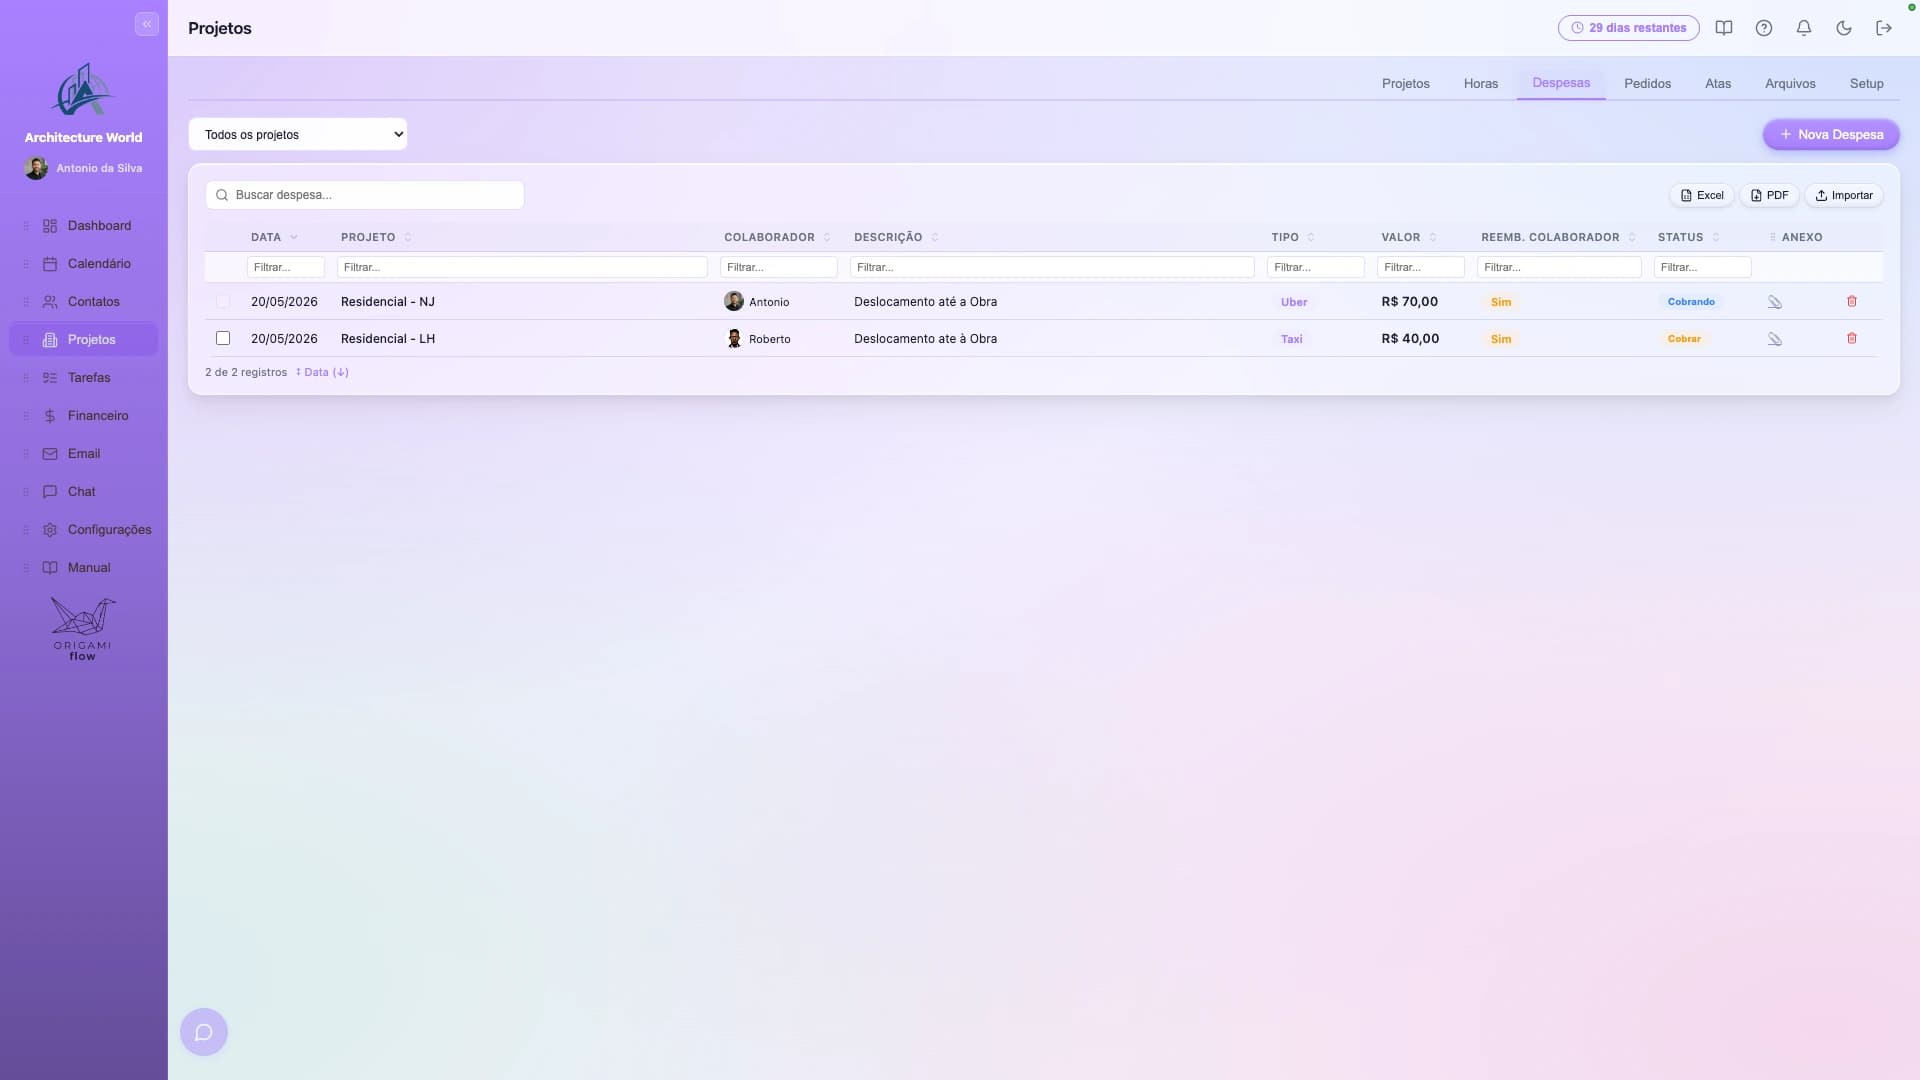Screen dimensions: 1920x1080
Task: Sort by the DESCRIÇÃO column header
Action: [896, 237]
